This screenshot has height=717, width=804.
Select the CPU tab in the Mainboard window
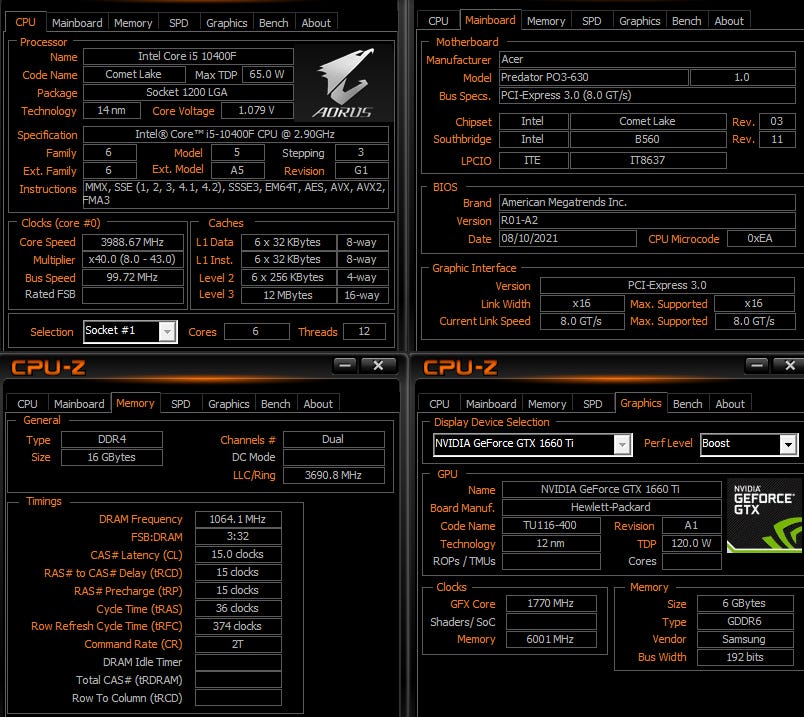coord(438,21)
